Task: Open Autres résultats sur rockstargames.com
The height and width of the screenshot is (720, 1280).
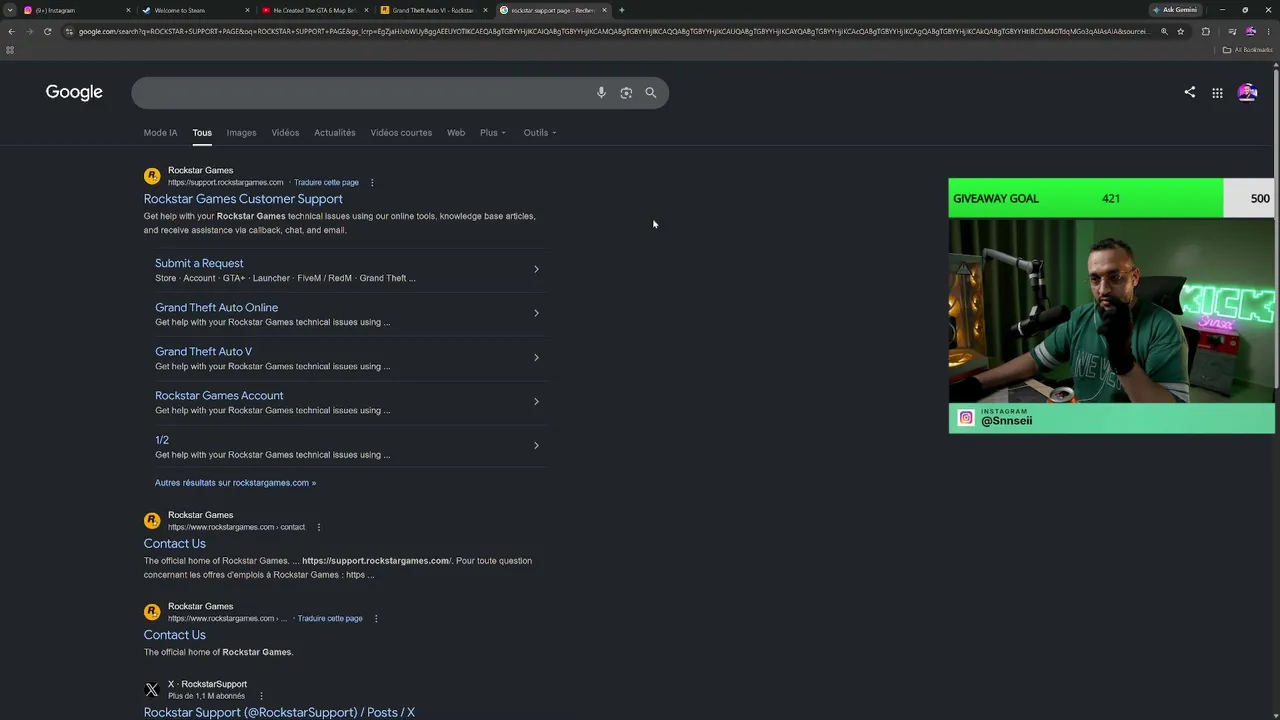Action: tap(235, 483)
